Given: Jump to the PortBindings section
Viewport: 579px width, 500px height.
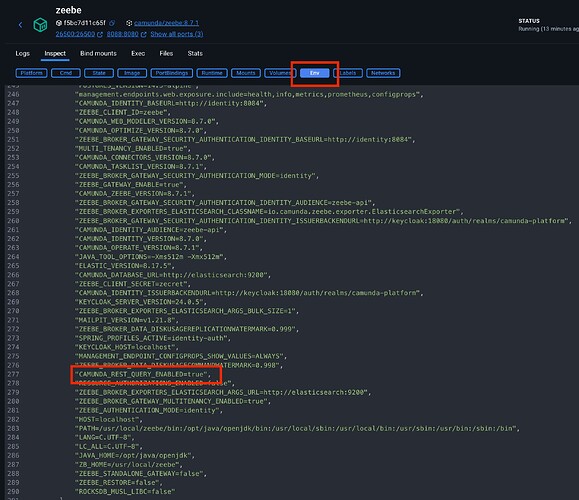Looking at the screenshot, I should coord(172,73).
